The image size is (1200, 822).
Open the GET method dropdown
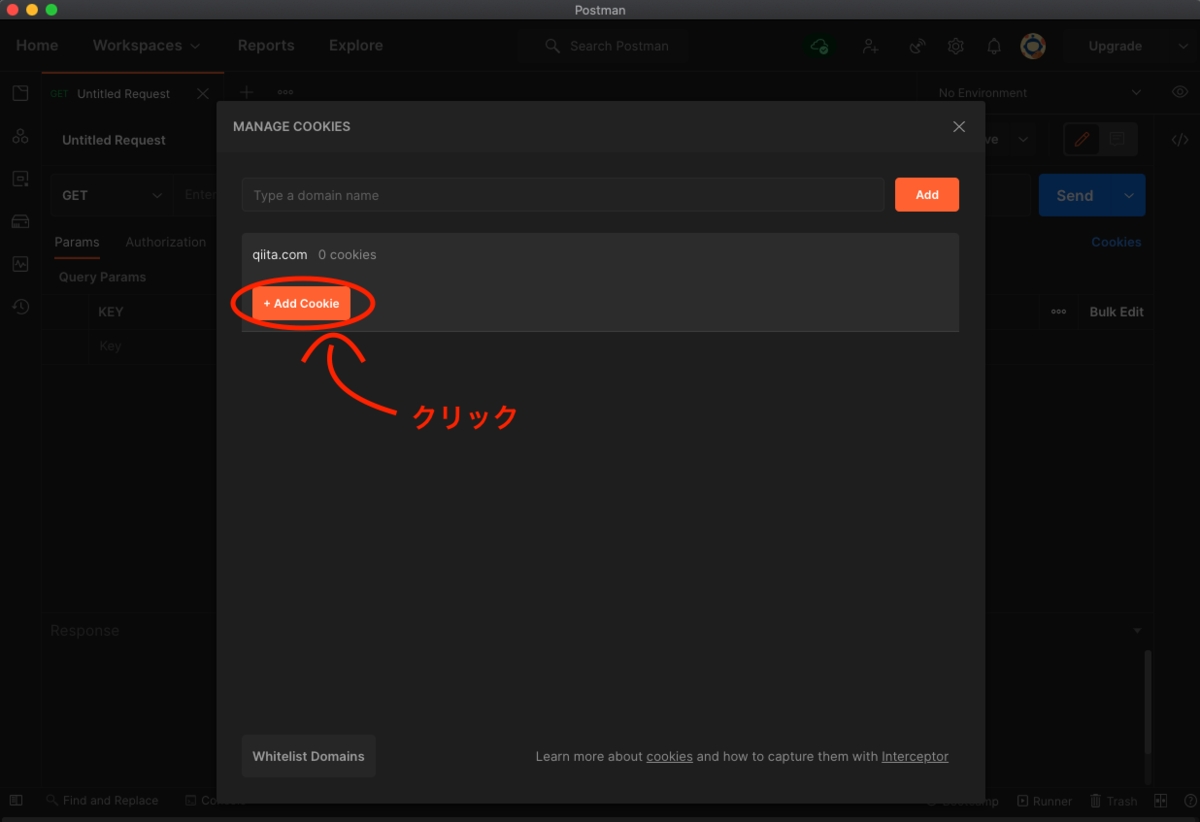(x=111, y=195)
